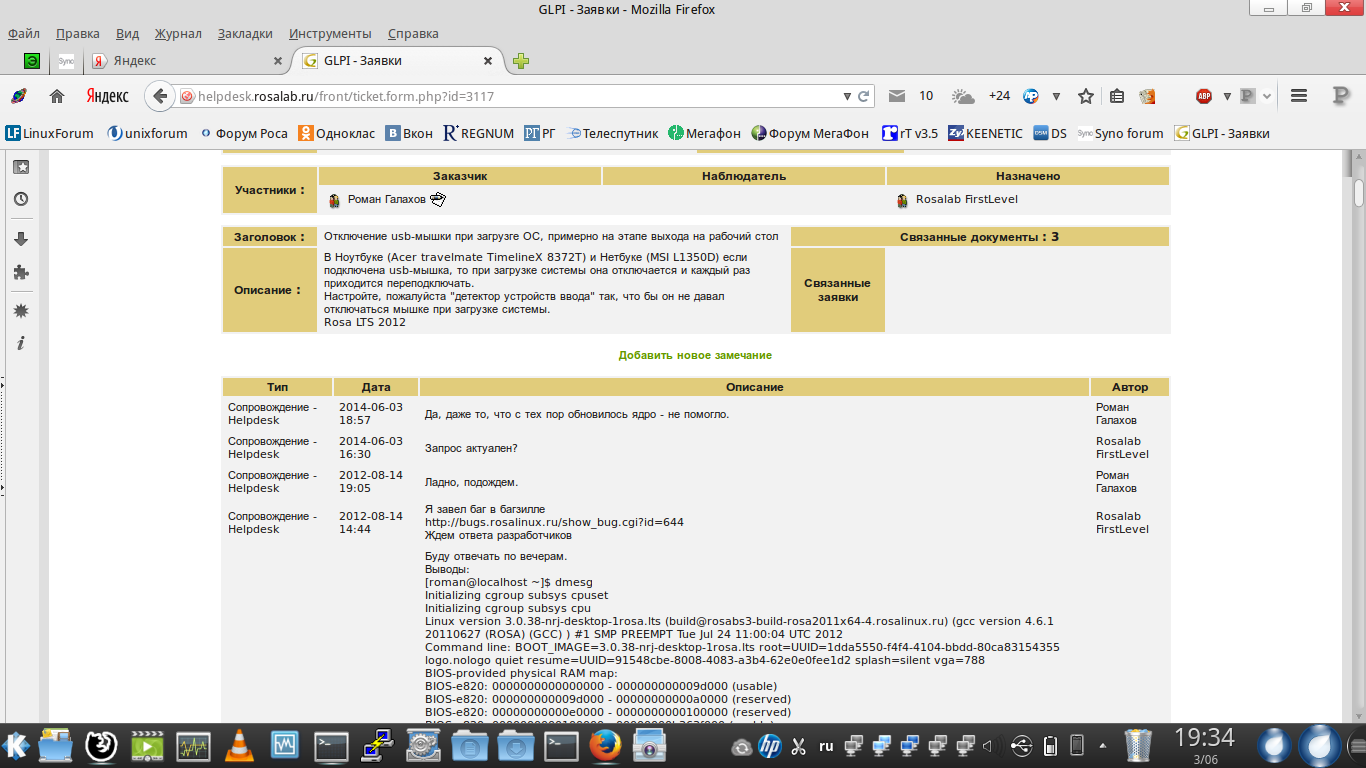1366x768 pixels.
Task: Open the Правка menu
Action: tap(78, 33)
